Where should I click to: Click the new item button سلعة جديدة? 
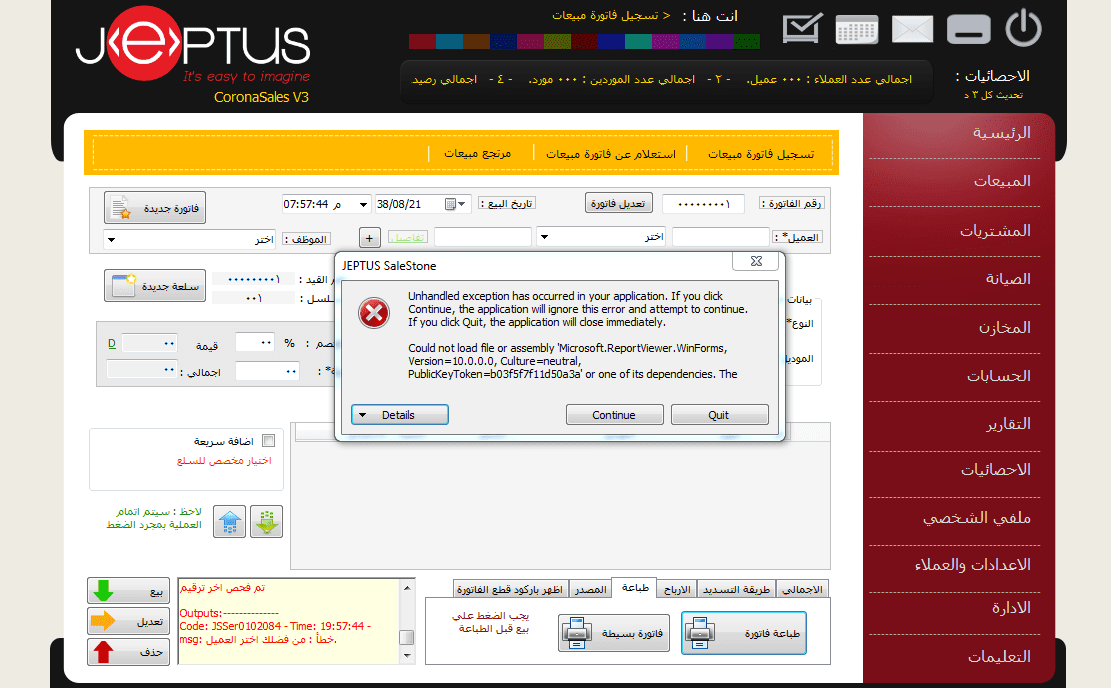coord(155,286)
